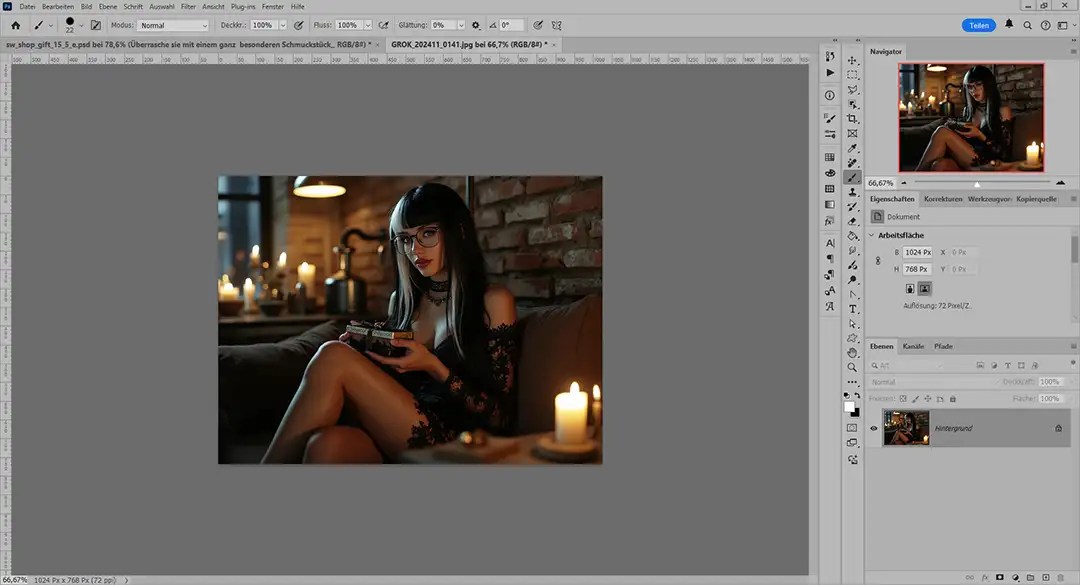
Task: Select the Eraser tool
Action: click(853, 221)
